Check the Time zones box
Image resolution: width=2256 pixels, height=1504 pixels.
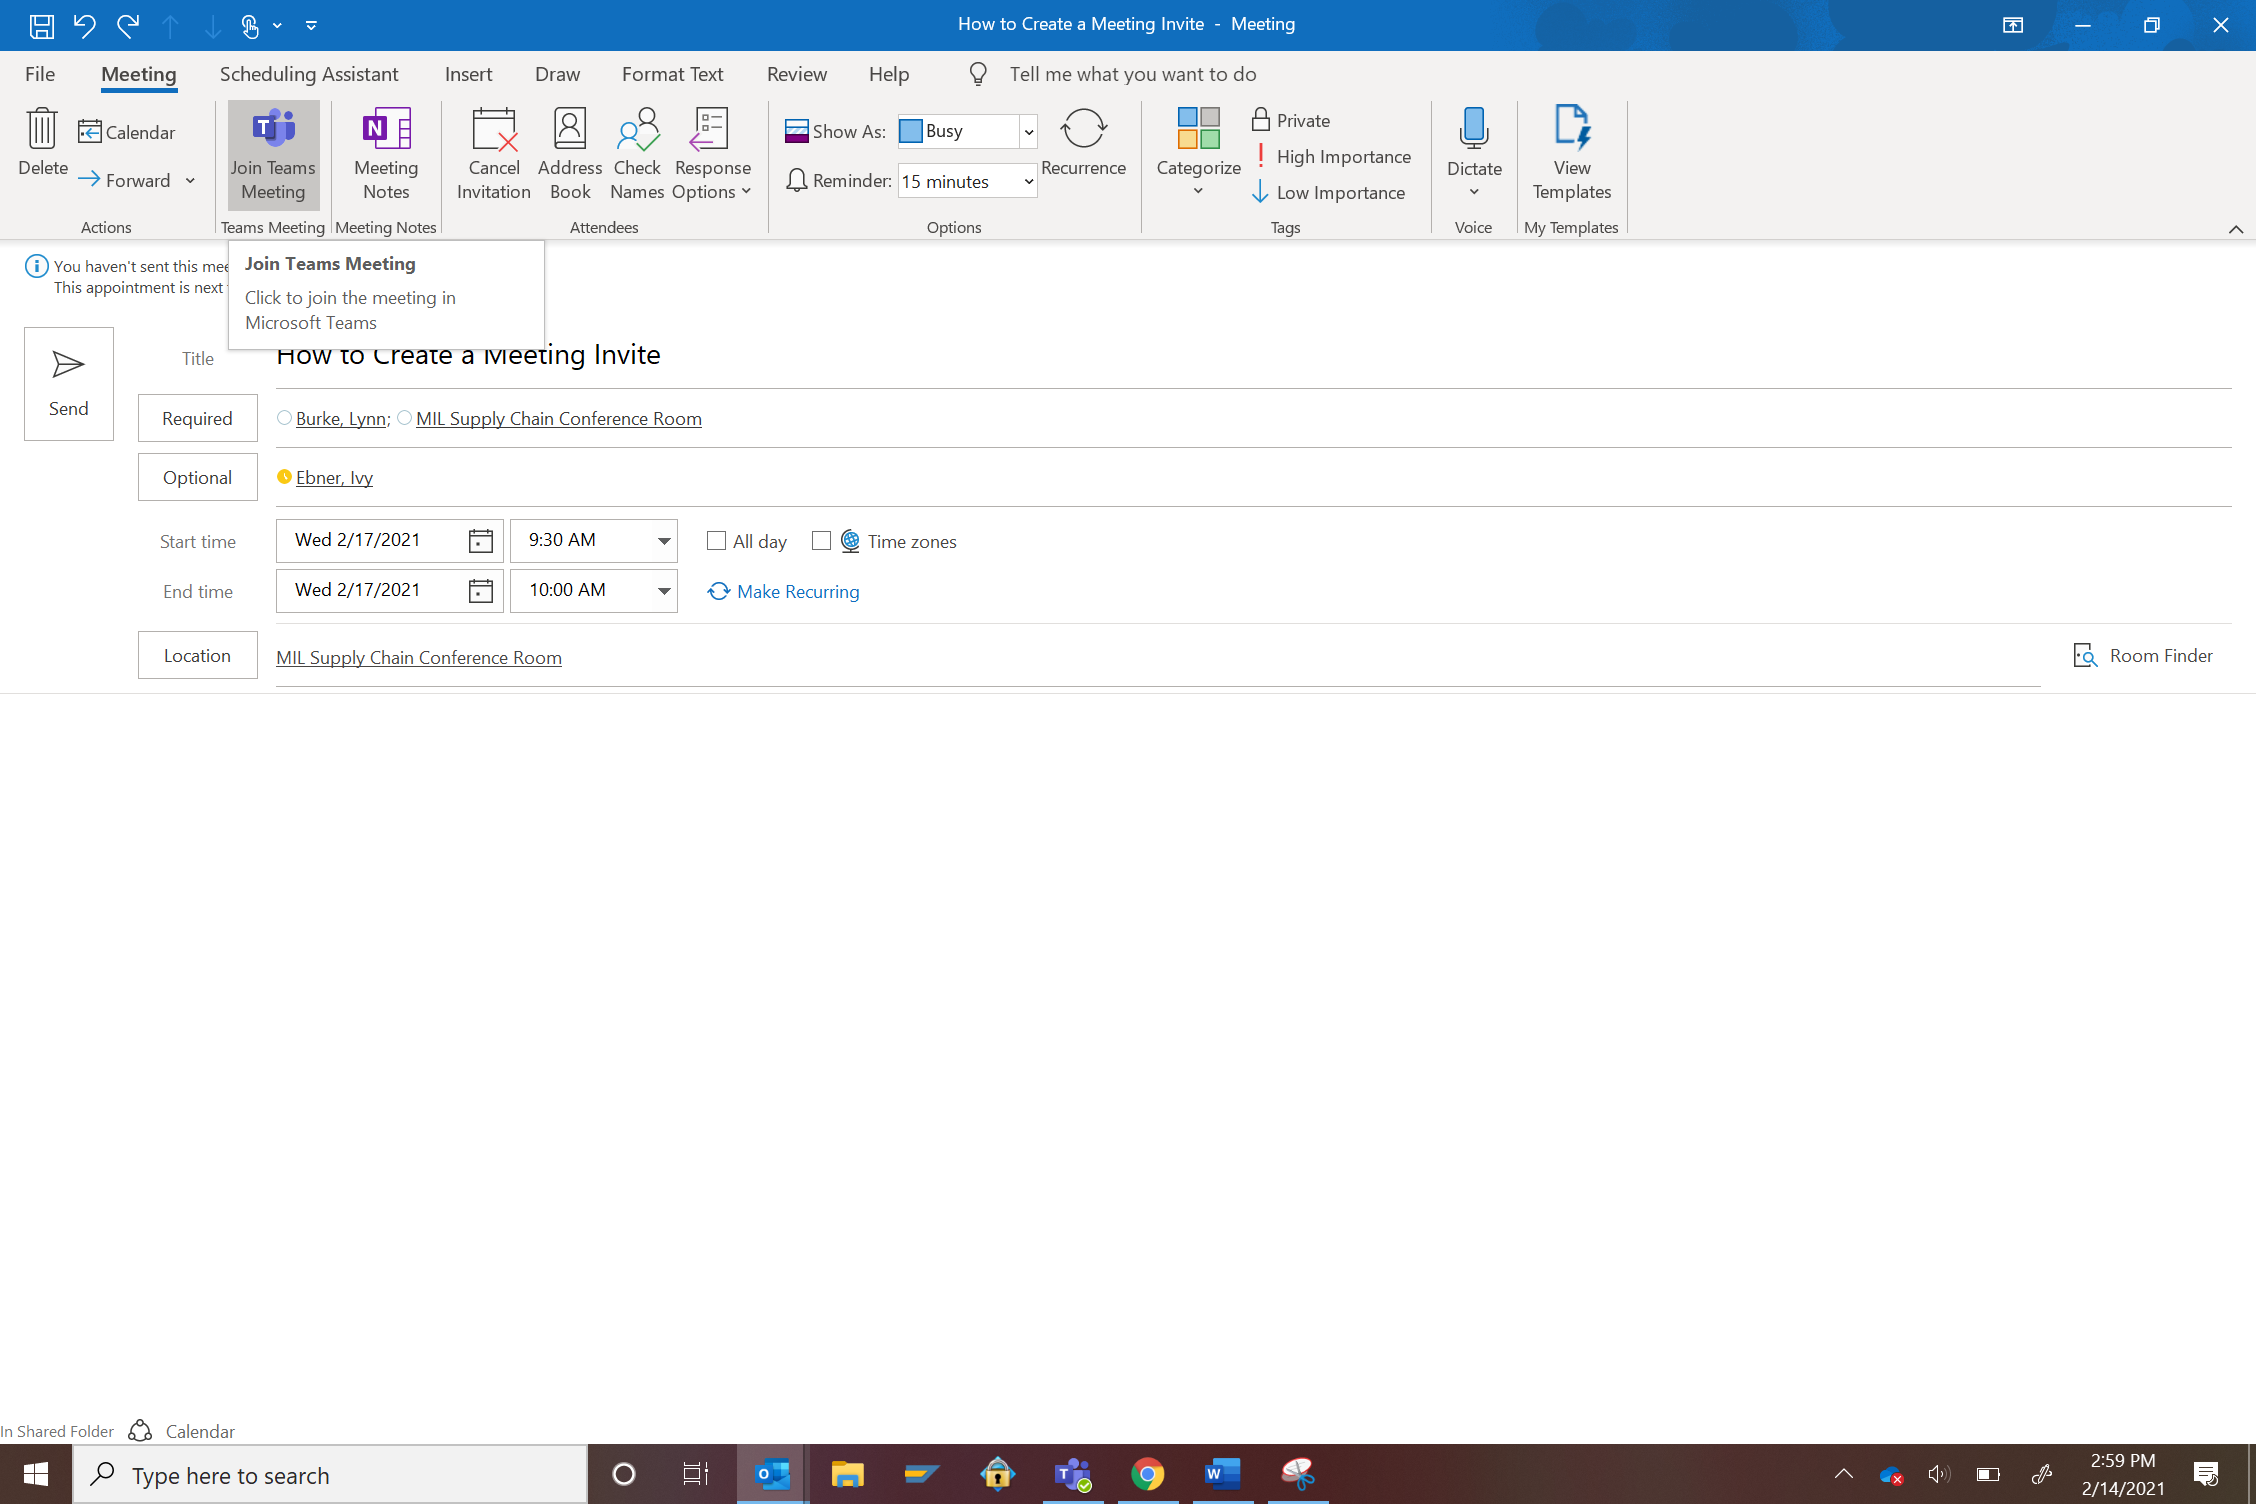pos(821,540)
